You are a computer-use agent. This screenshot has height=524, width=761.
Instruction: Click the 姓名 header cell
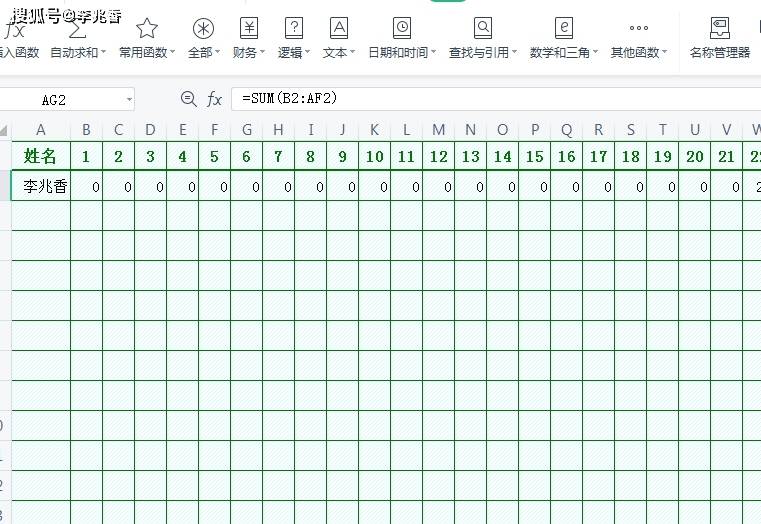[41, 156]
